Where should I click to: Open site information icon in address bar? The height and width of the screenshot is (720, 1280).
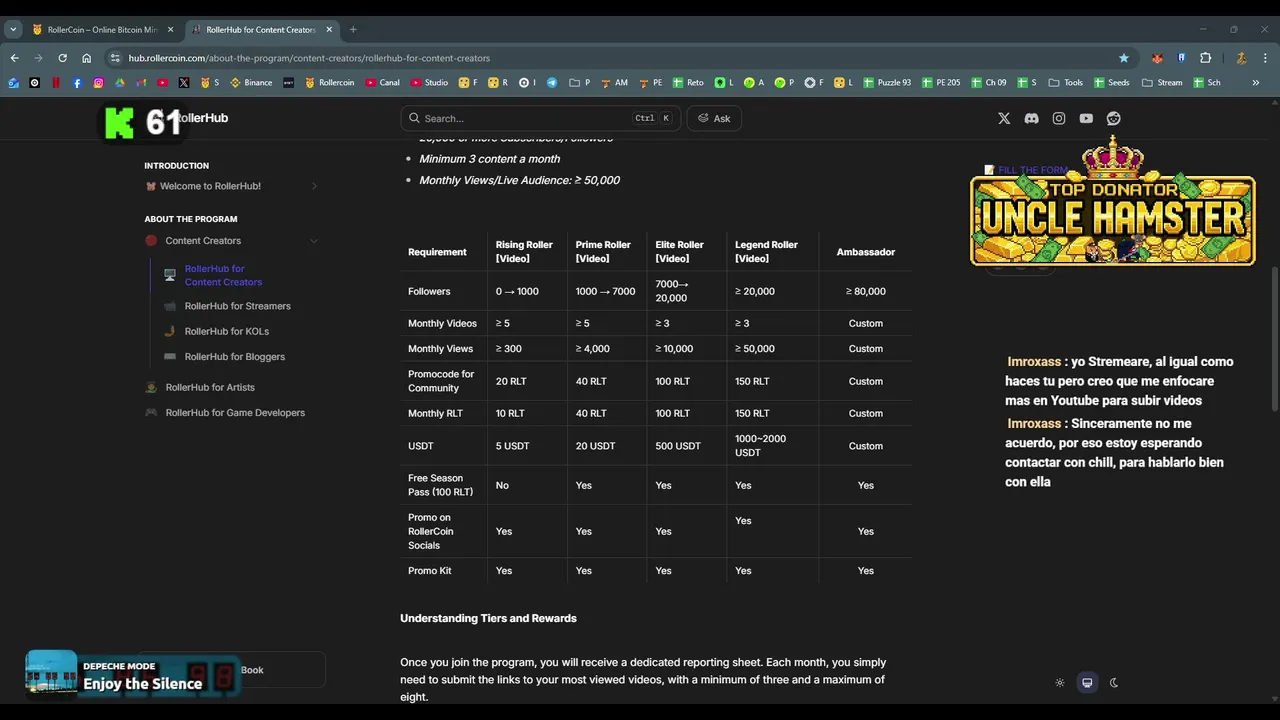click(x=115, y=58)
